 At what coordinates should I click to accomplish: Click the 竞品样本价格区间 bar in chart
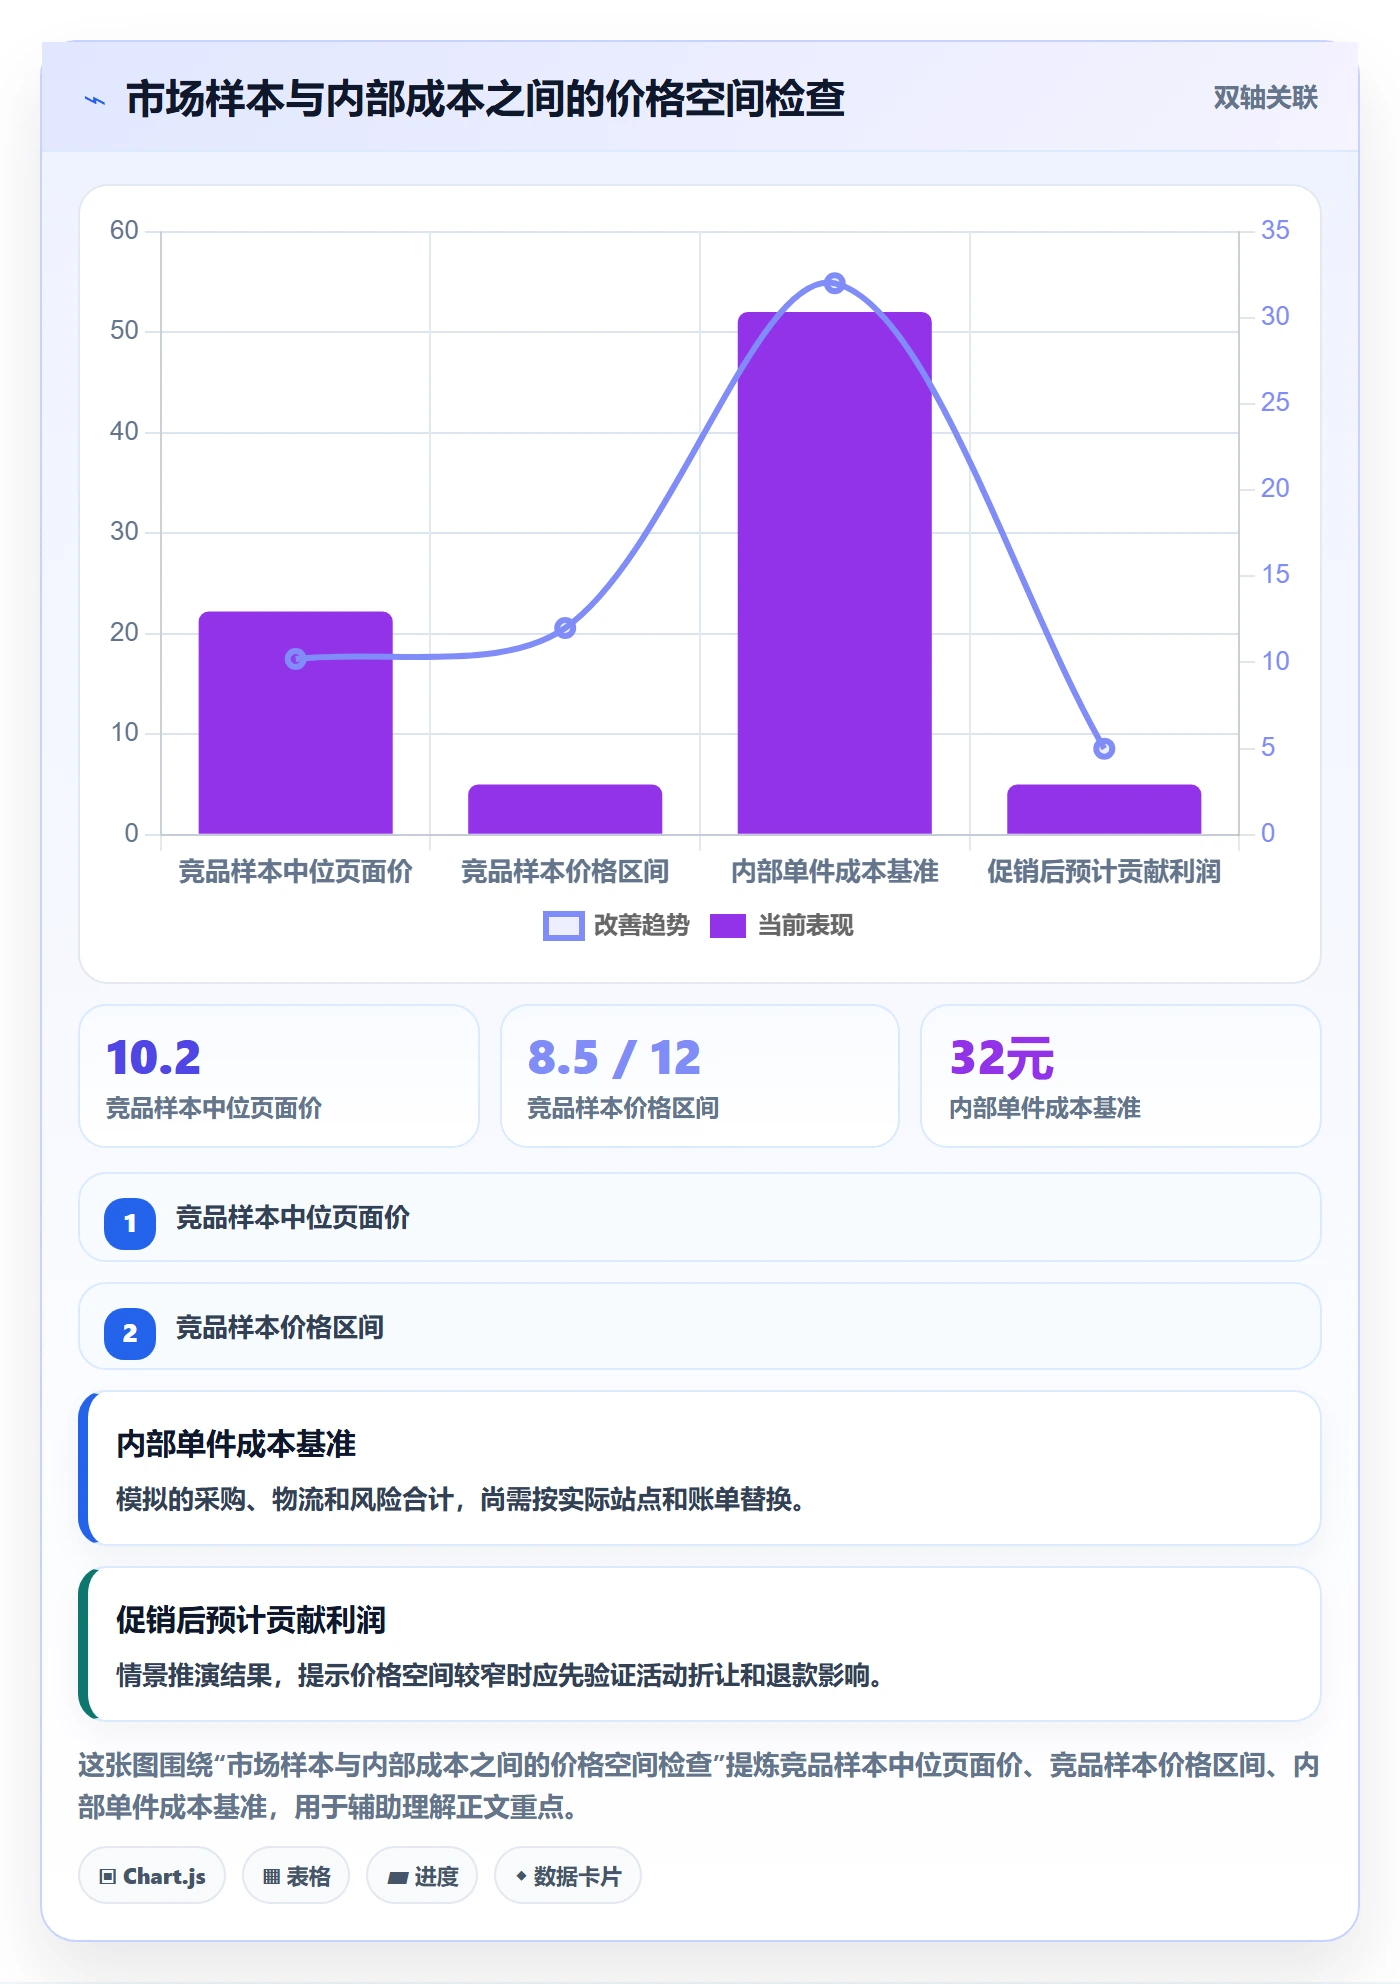565,809
